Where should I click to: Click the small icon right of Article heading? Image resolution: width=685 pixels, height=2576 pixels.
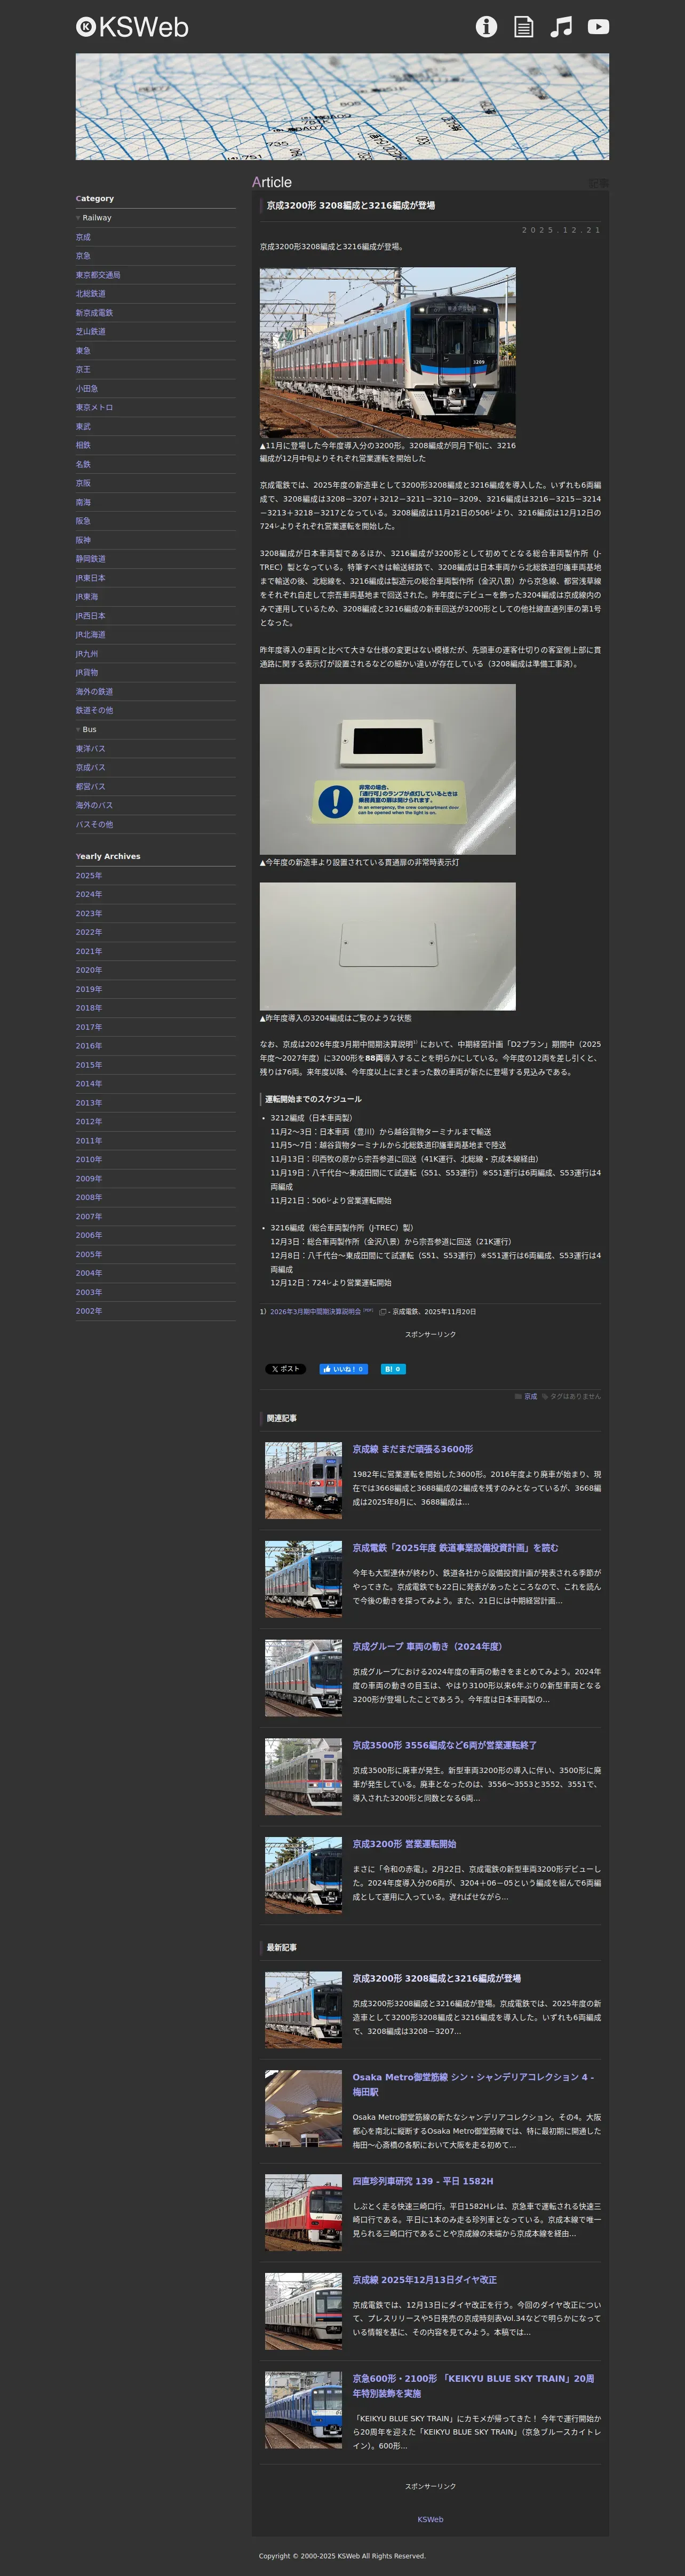click(598, 183)
